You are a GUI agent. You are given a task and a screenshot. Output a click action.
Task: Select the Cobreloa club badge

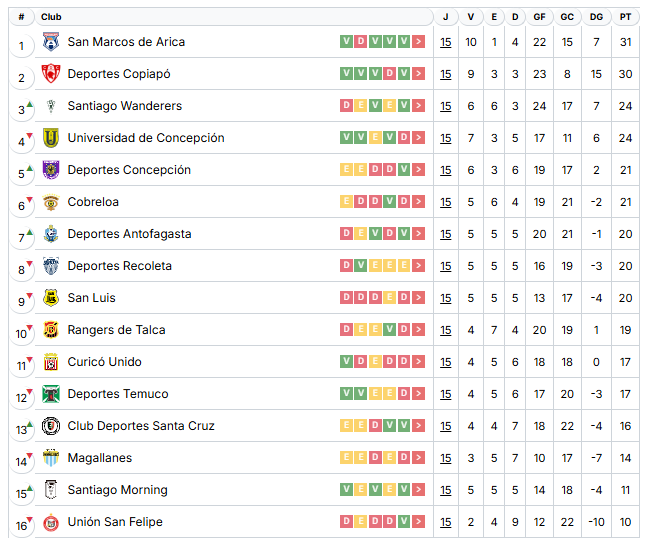51,202
